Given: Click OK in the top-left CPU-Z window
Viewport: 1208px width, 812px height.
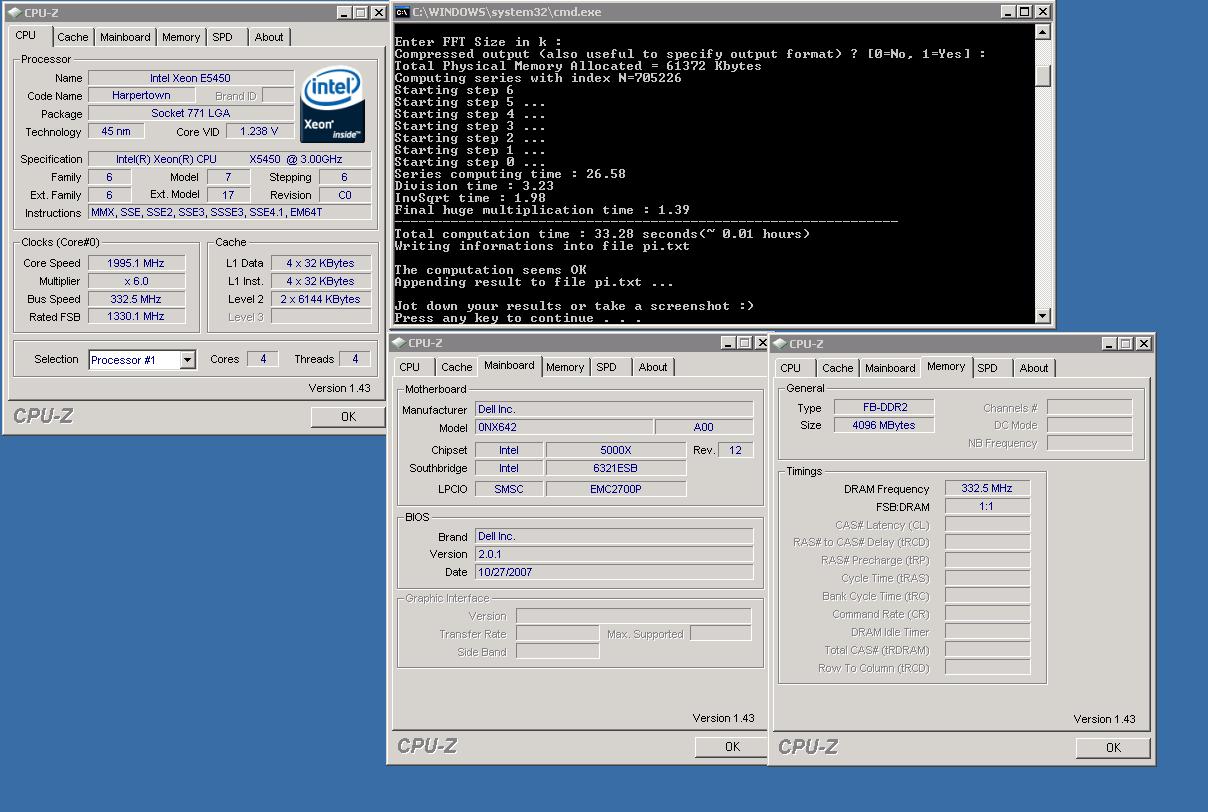Looking at the screenshot, I should click(x=348, y=416).
